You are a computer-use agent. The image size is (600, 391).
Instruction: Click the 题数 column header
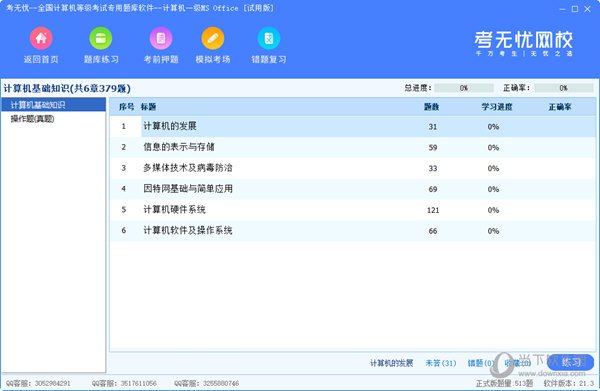pyautogui.click(x=432, y=107)
